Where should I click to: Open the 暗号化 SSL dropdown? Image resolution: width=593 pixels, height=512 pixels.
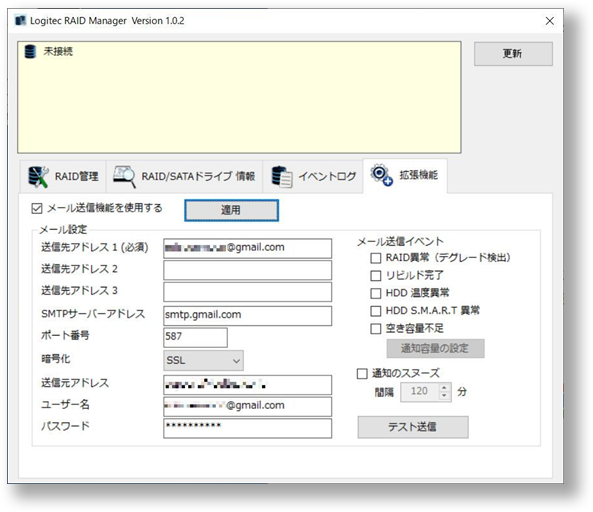point(203,360)
